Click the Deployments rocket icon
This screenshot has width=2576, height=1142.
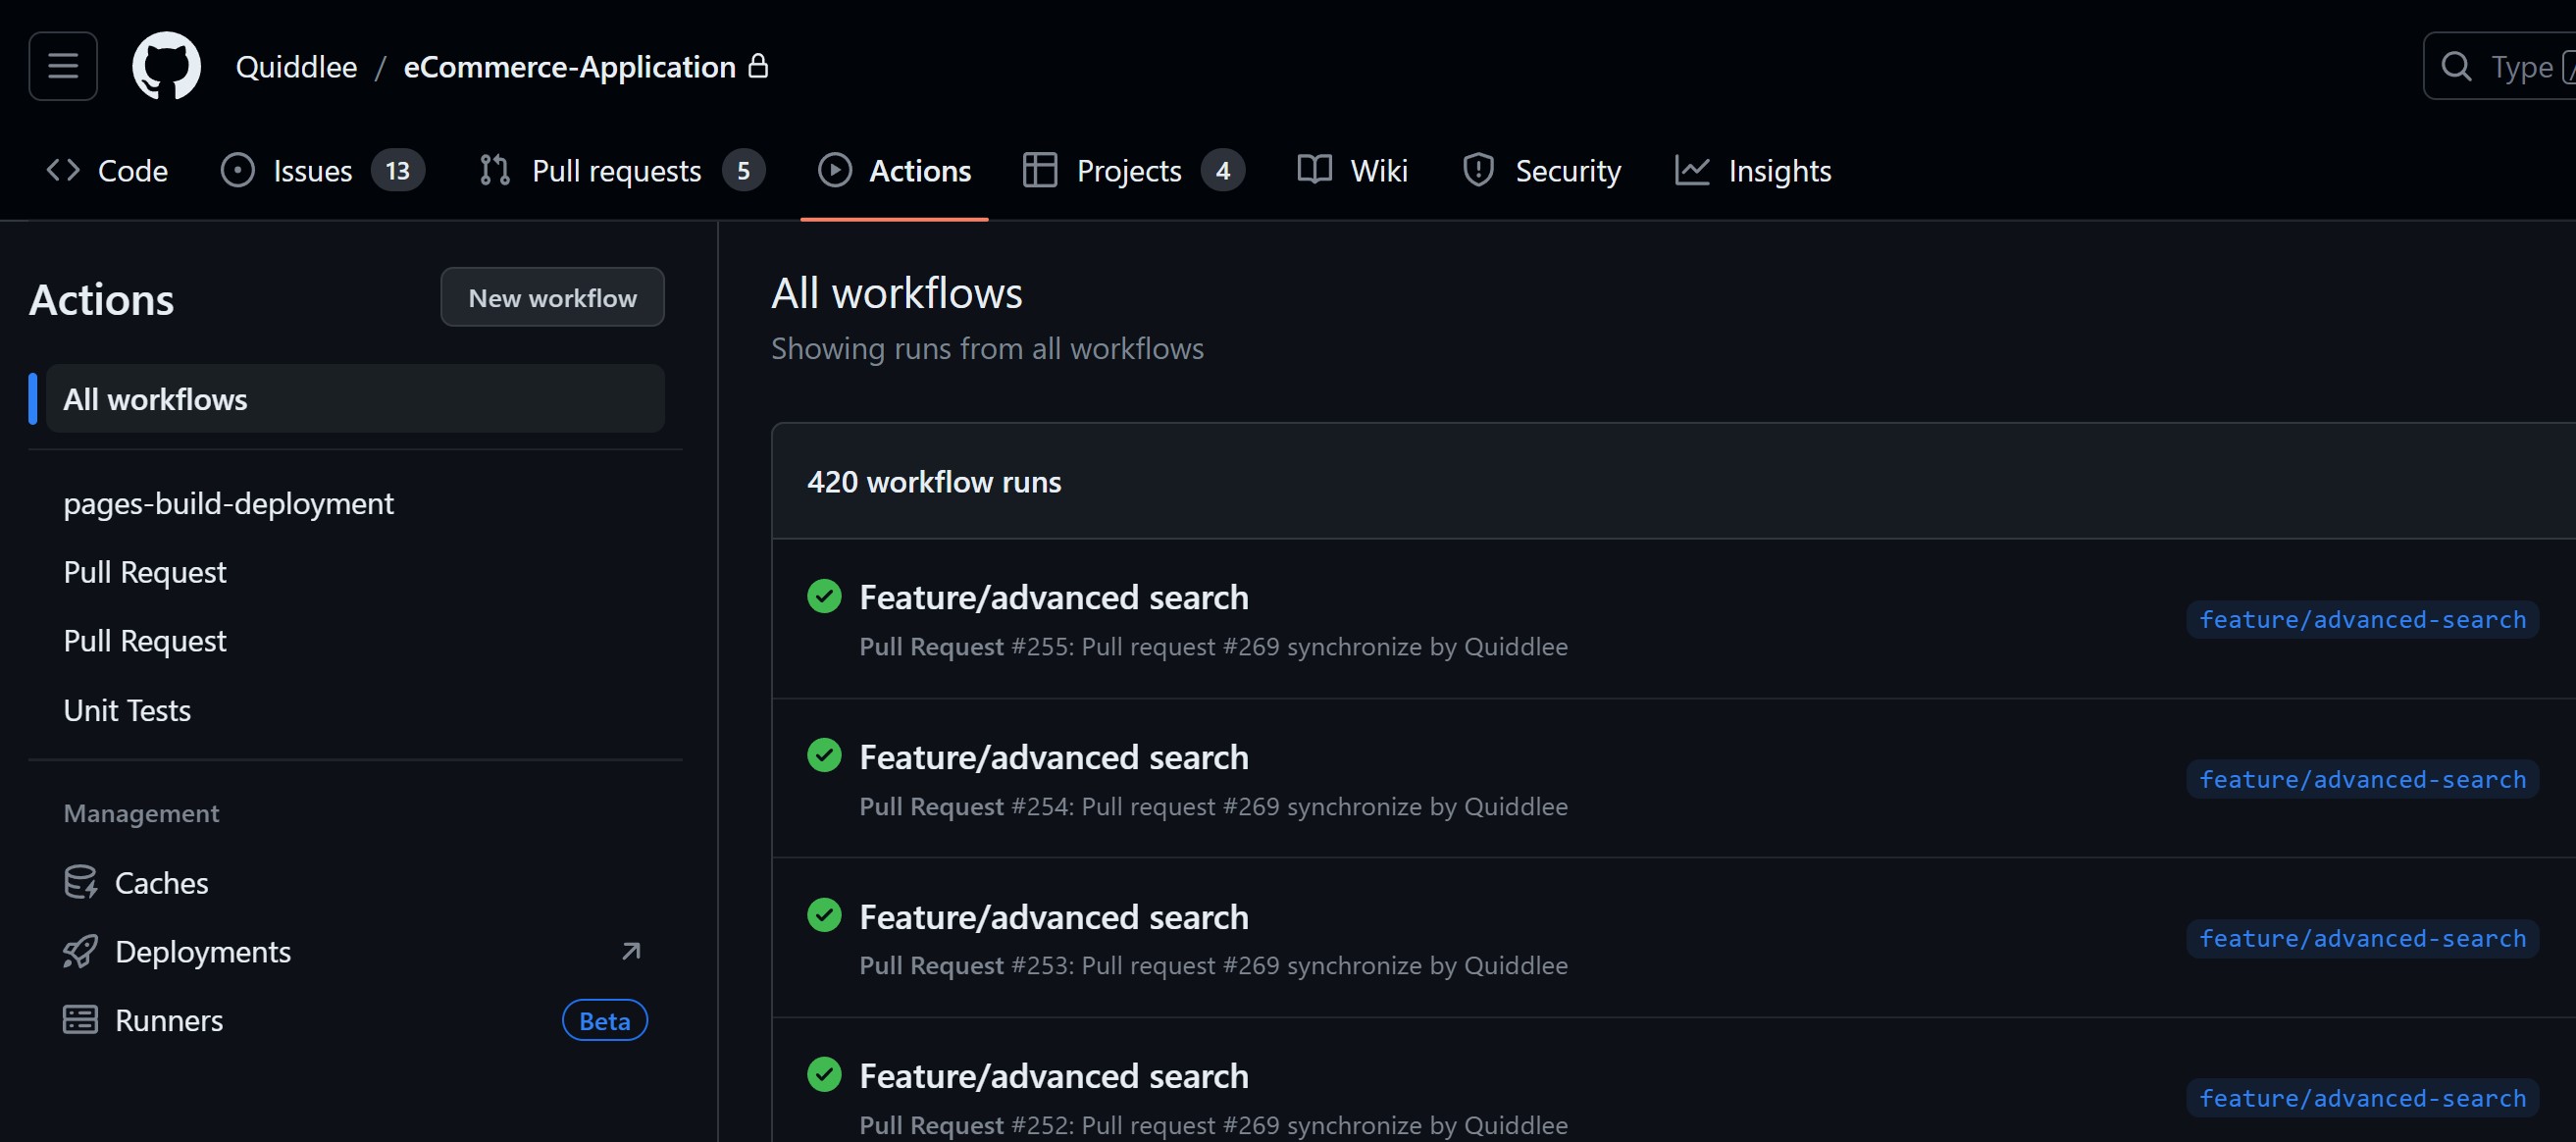coord(80,951)
